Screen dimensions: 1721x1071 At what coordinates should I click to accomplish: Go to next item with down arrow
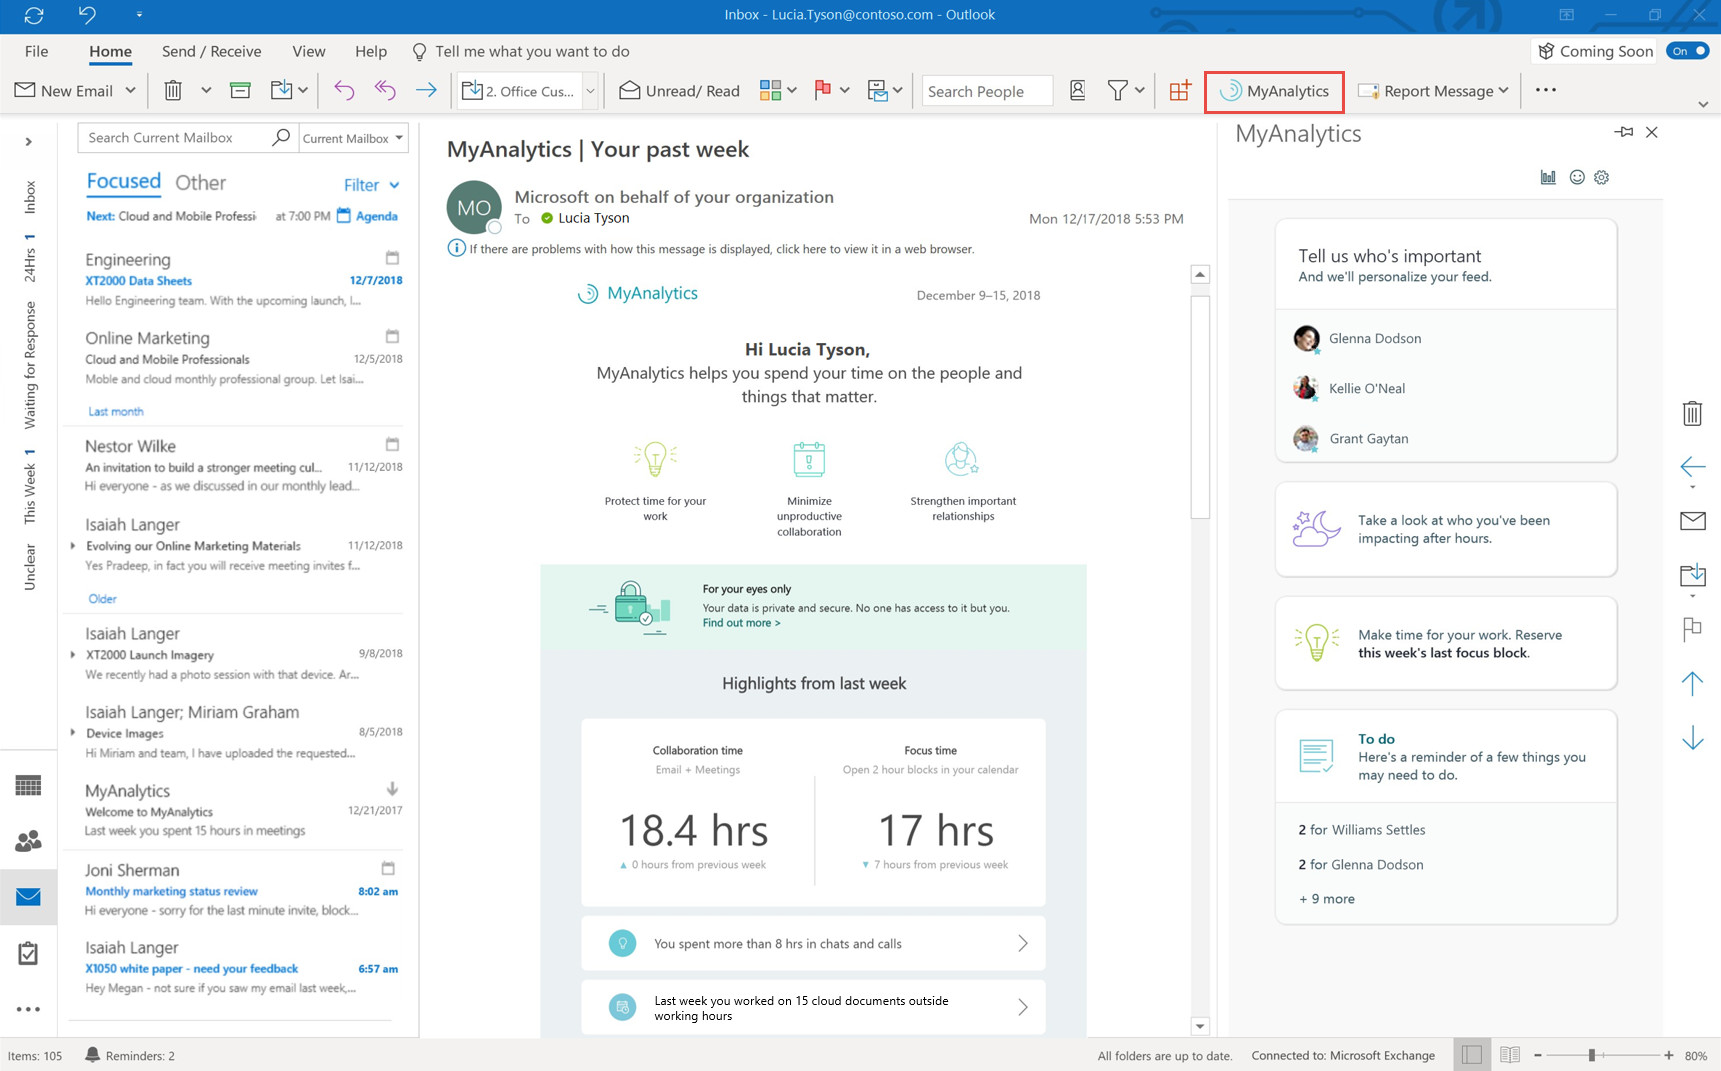click(1692, 738)
